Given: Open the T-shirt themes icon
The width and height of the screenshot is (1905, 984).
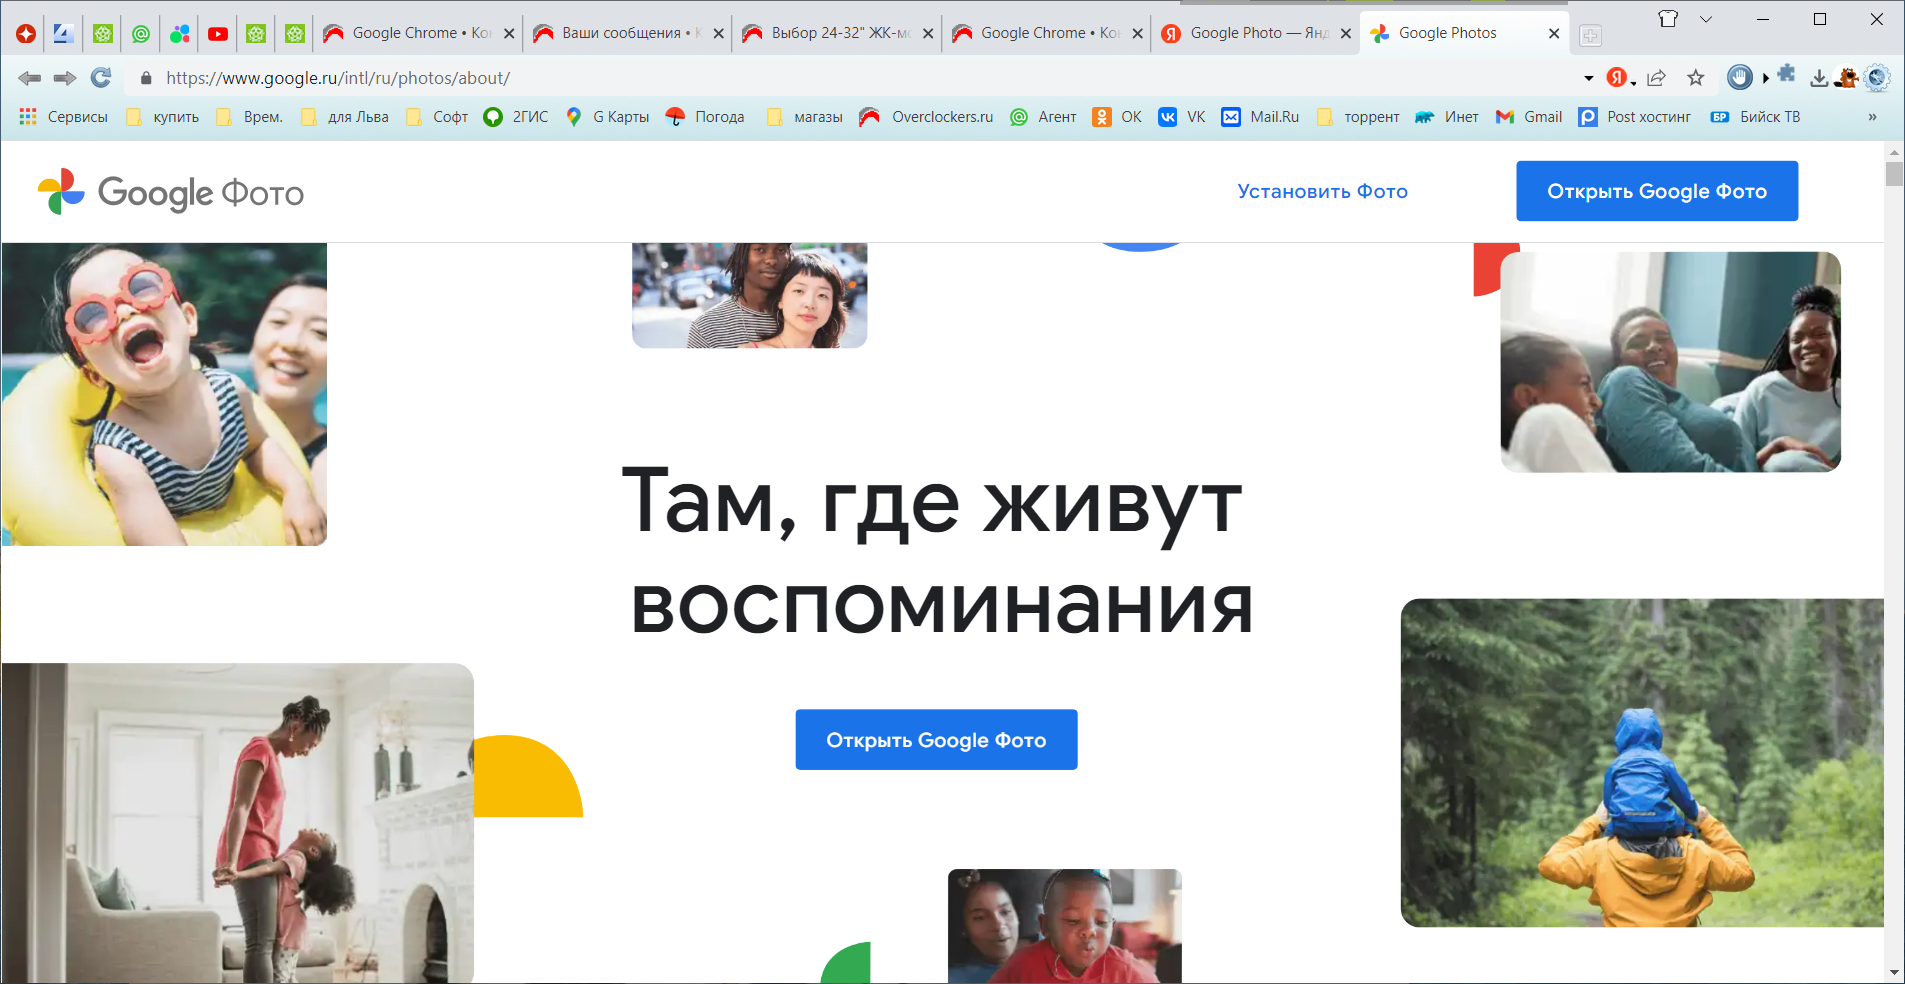Looking at the screenshot, I should pyautogui.click(x=1668, y=19).
